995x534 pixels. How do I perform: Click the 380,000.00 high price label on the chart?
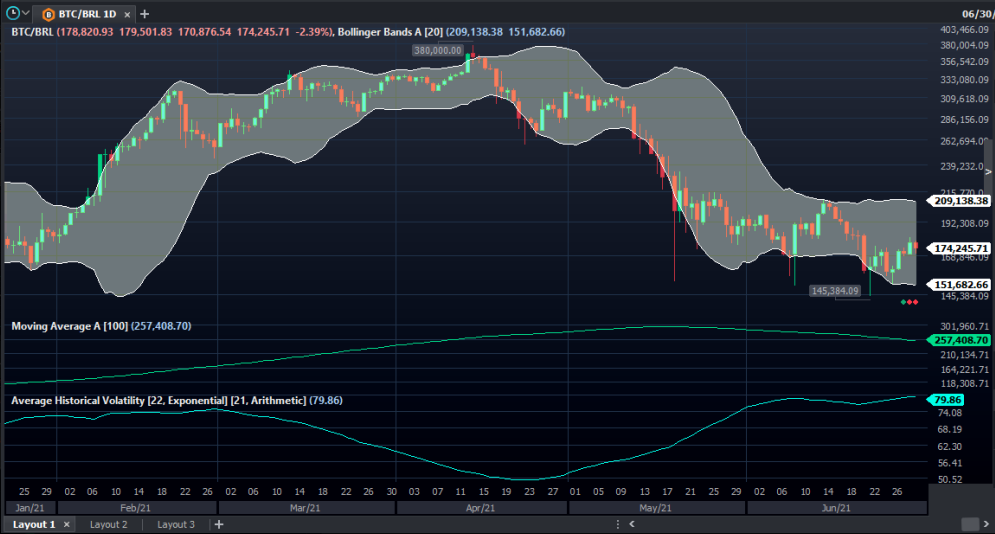[x=437, y=49]
